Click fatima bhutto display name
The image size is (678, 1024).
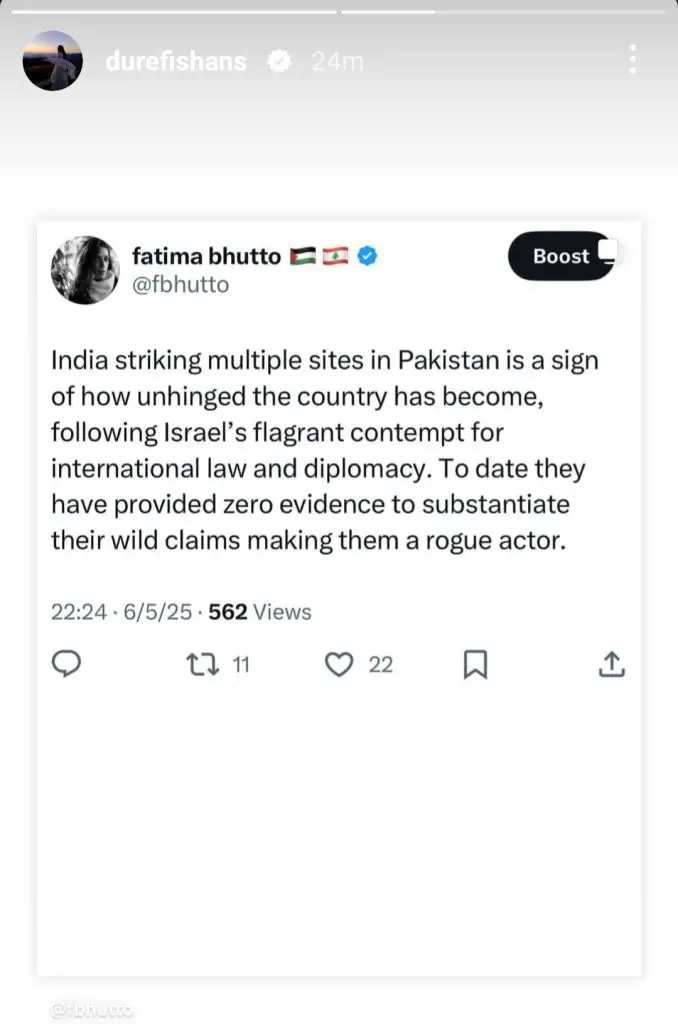click(208, 256)
